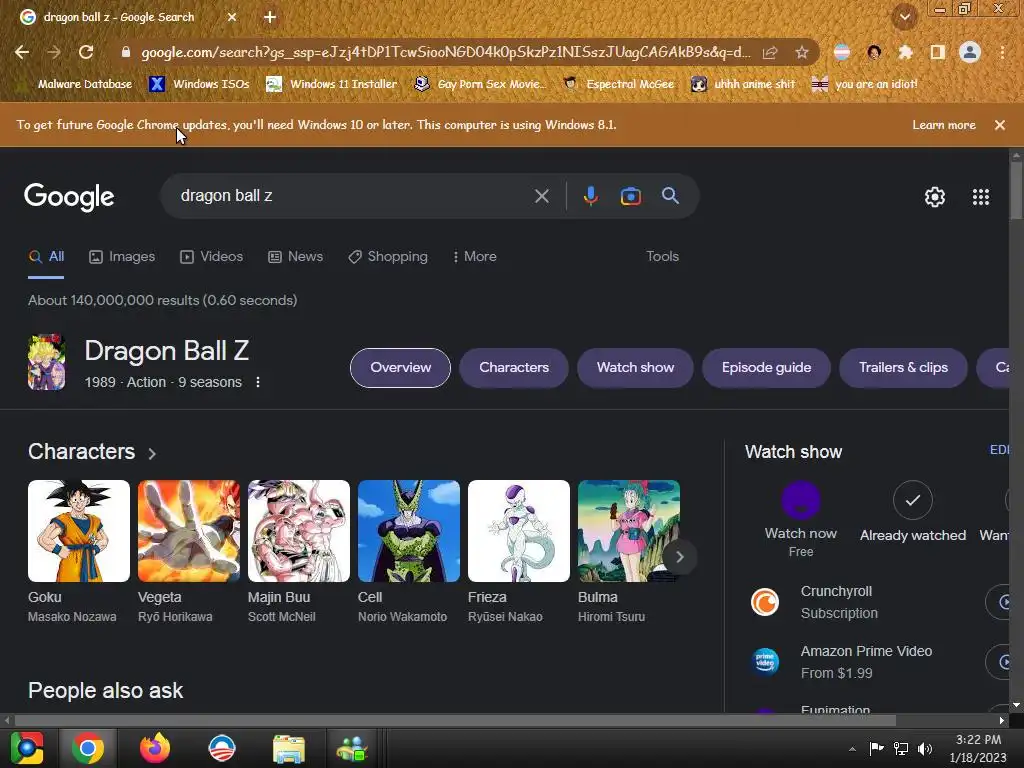Show hidden system tray icons
Screen dimensions: 1024x768
point(852,749)
